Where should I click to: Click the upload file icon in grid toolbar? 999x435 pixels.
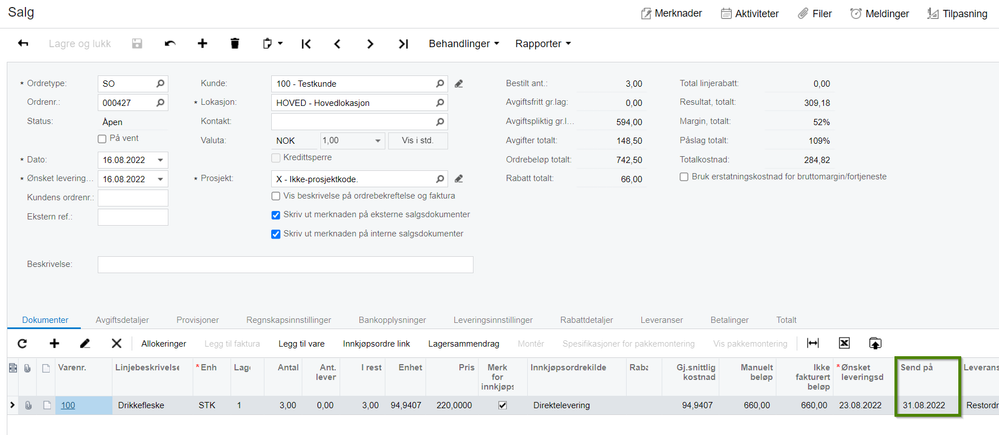click(875, 343)
